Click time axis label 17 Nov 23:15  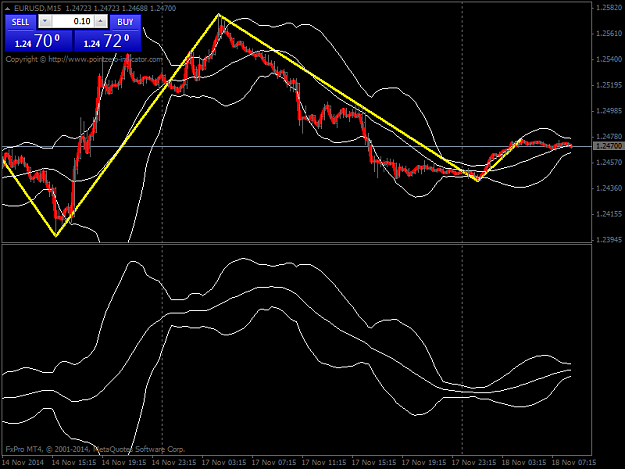pyautogui.click(x=474, y=463)
